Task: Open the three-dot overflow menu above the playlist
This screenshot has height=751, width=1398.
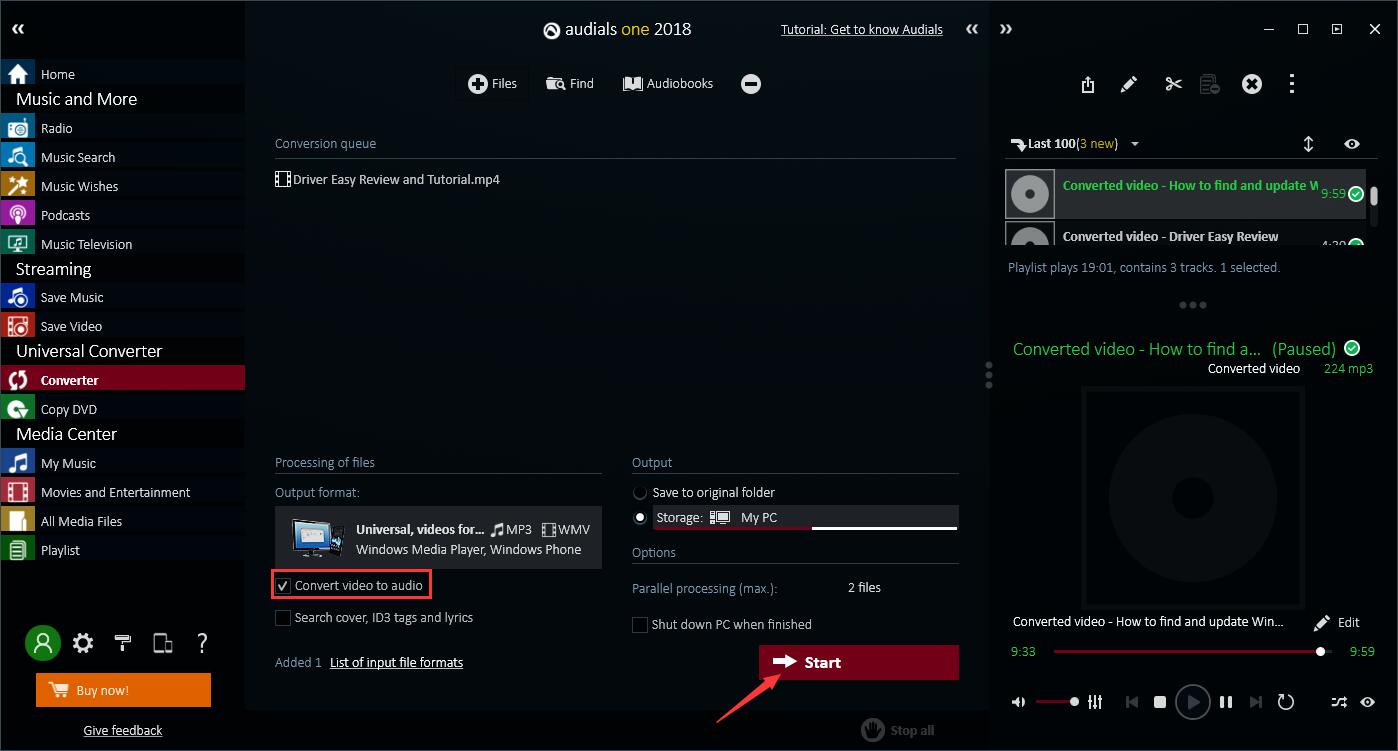Action: (1292, 84)
